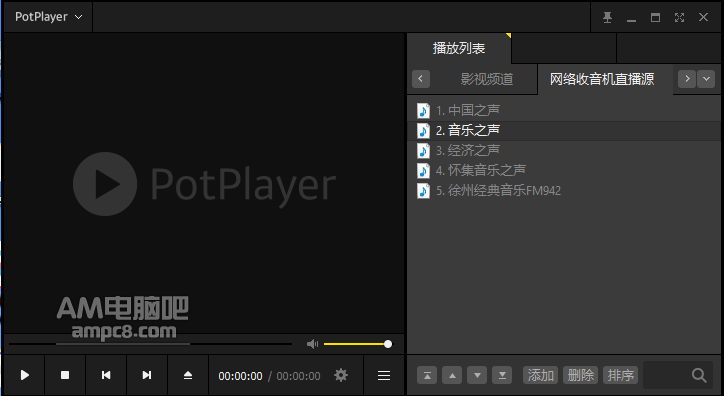This screenshot has height=396, width=724.
Task: Select playlist entry 3. 经济之声
Action: [563, 150]
